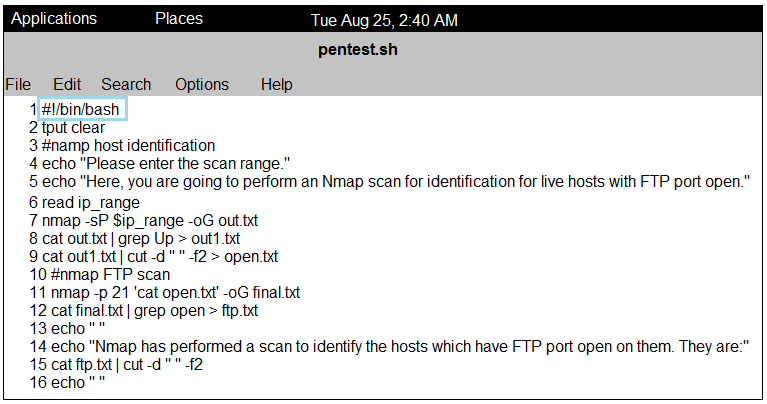This screenshot has height=404, width=767.
Task: Open the Places menu in top bar
Action: pyautogui.click(x=179, y=19)
